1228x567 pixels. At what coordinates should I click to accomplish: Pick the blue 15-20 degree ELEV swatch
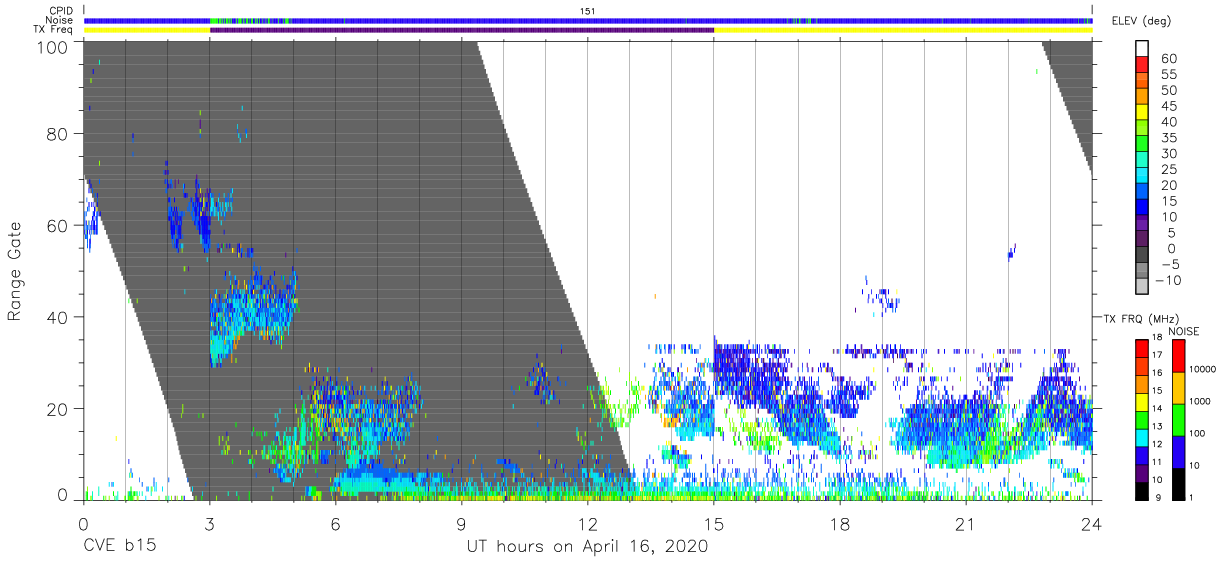(x=1143, y=193)
